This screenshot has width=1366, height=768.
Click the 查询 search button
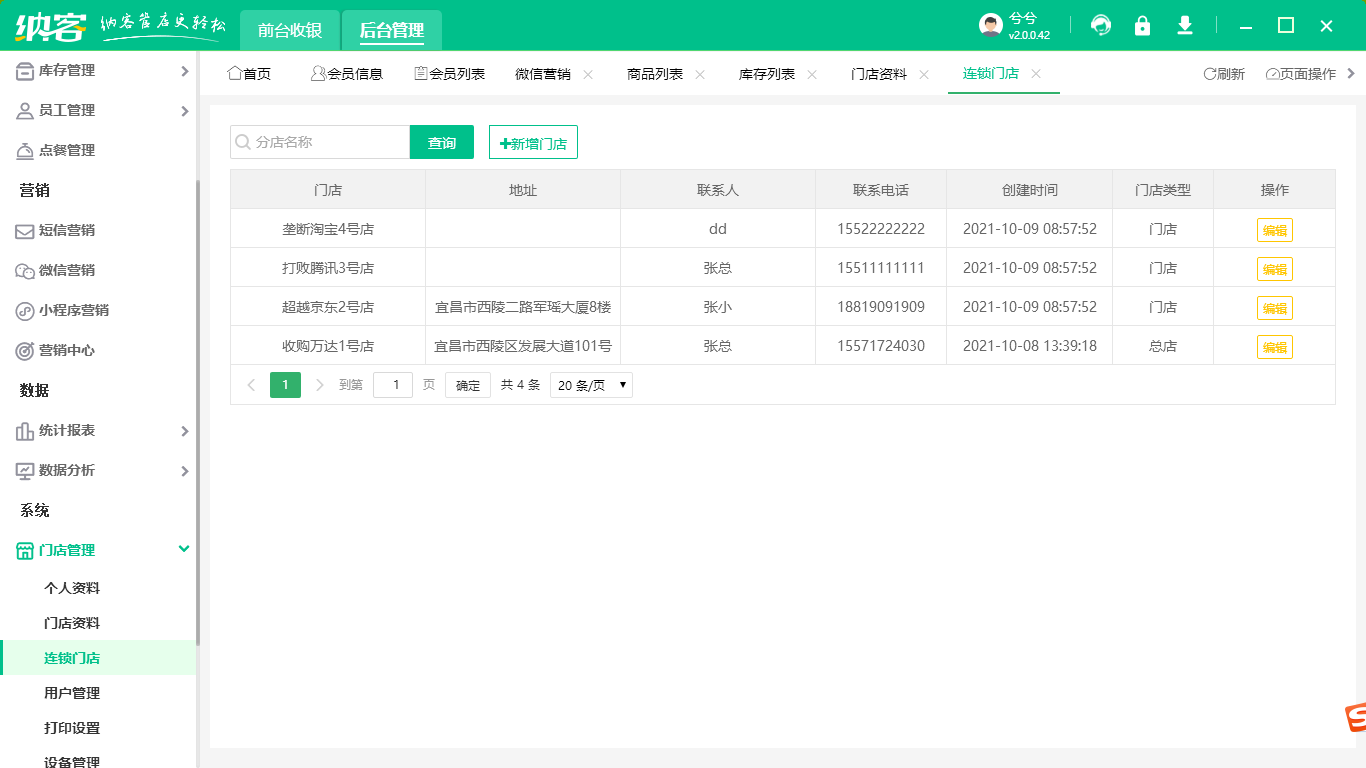[442, 143]
